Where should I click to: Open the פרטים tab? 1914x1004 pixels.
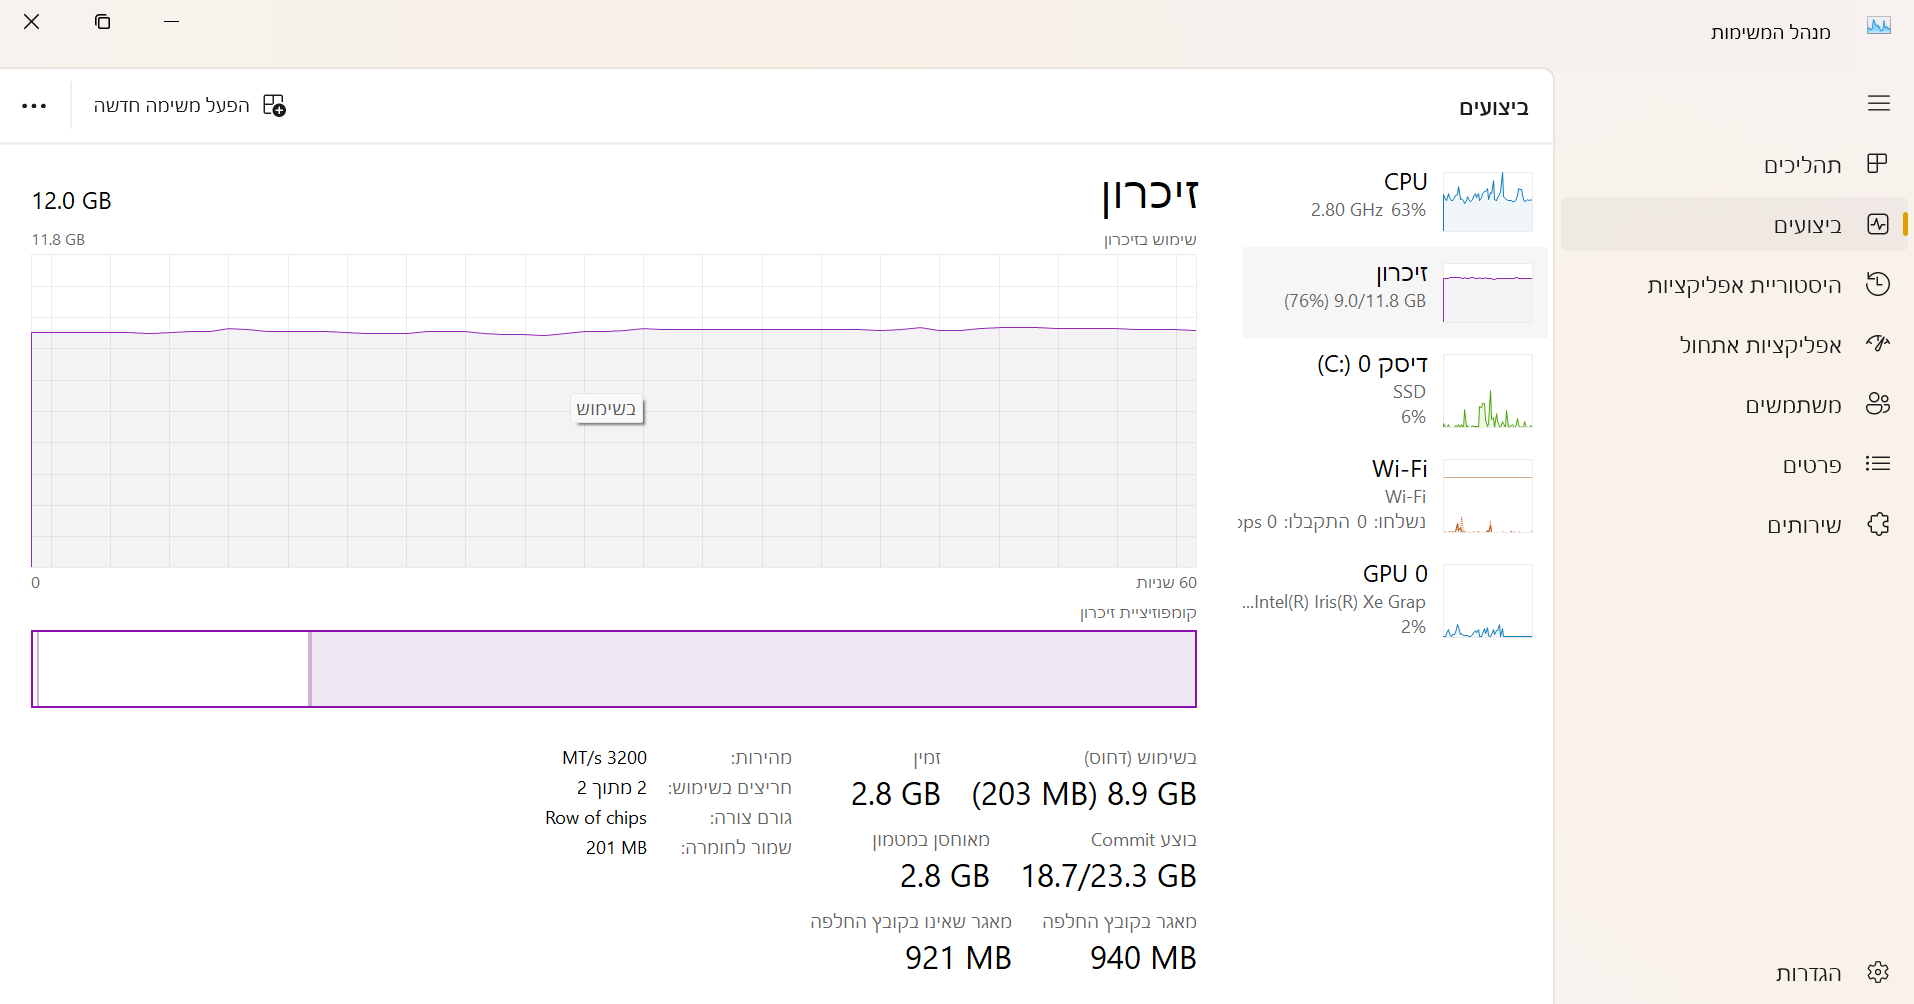click(x=1734, y=465)
